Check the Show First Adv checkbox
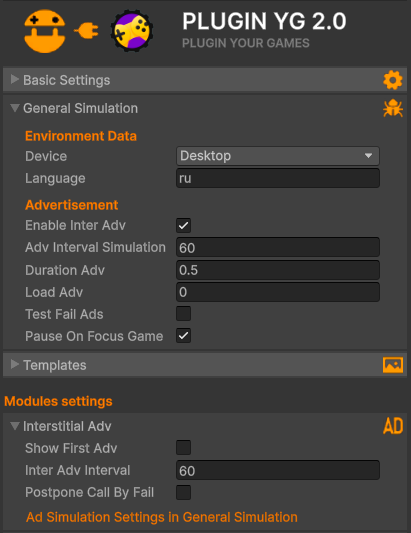The height and width of the screenshot is (533, 411). click(184, 448)
